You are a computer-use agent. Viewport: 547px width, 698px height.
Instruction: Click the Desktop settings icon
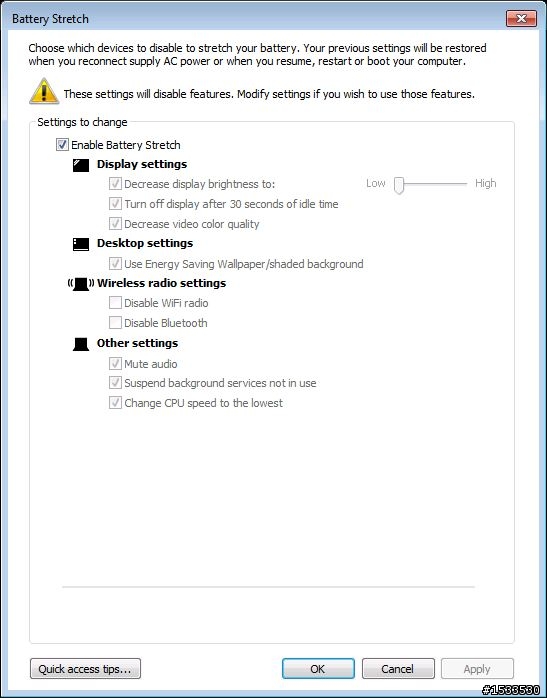click(81, 244)
